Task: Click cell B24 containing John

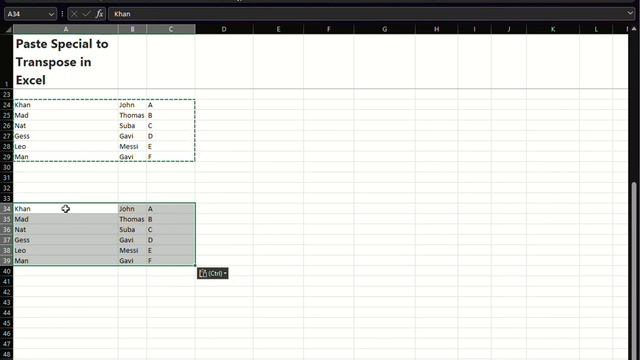Action: 132,105
